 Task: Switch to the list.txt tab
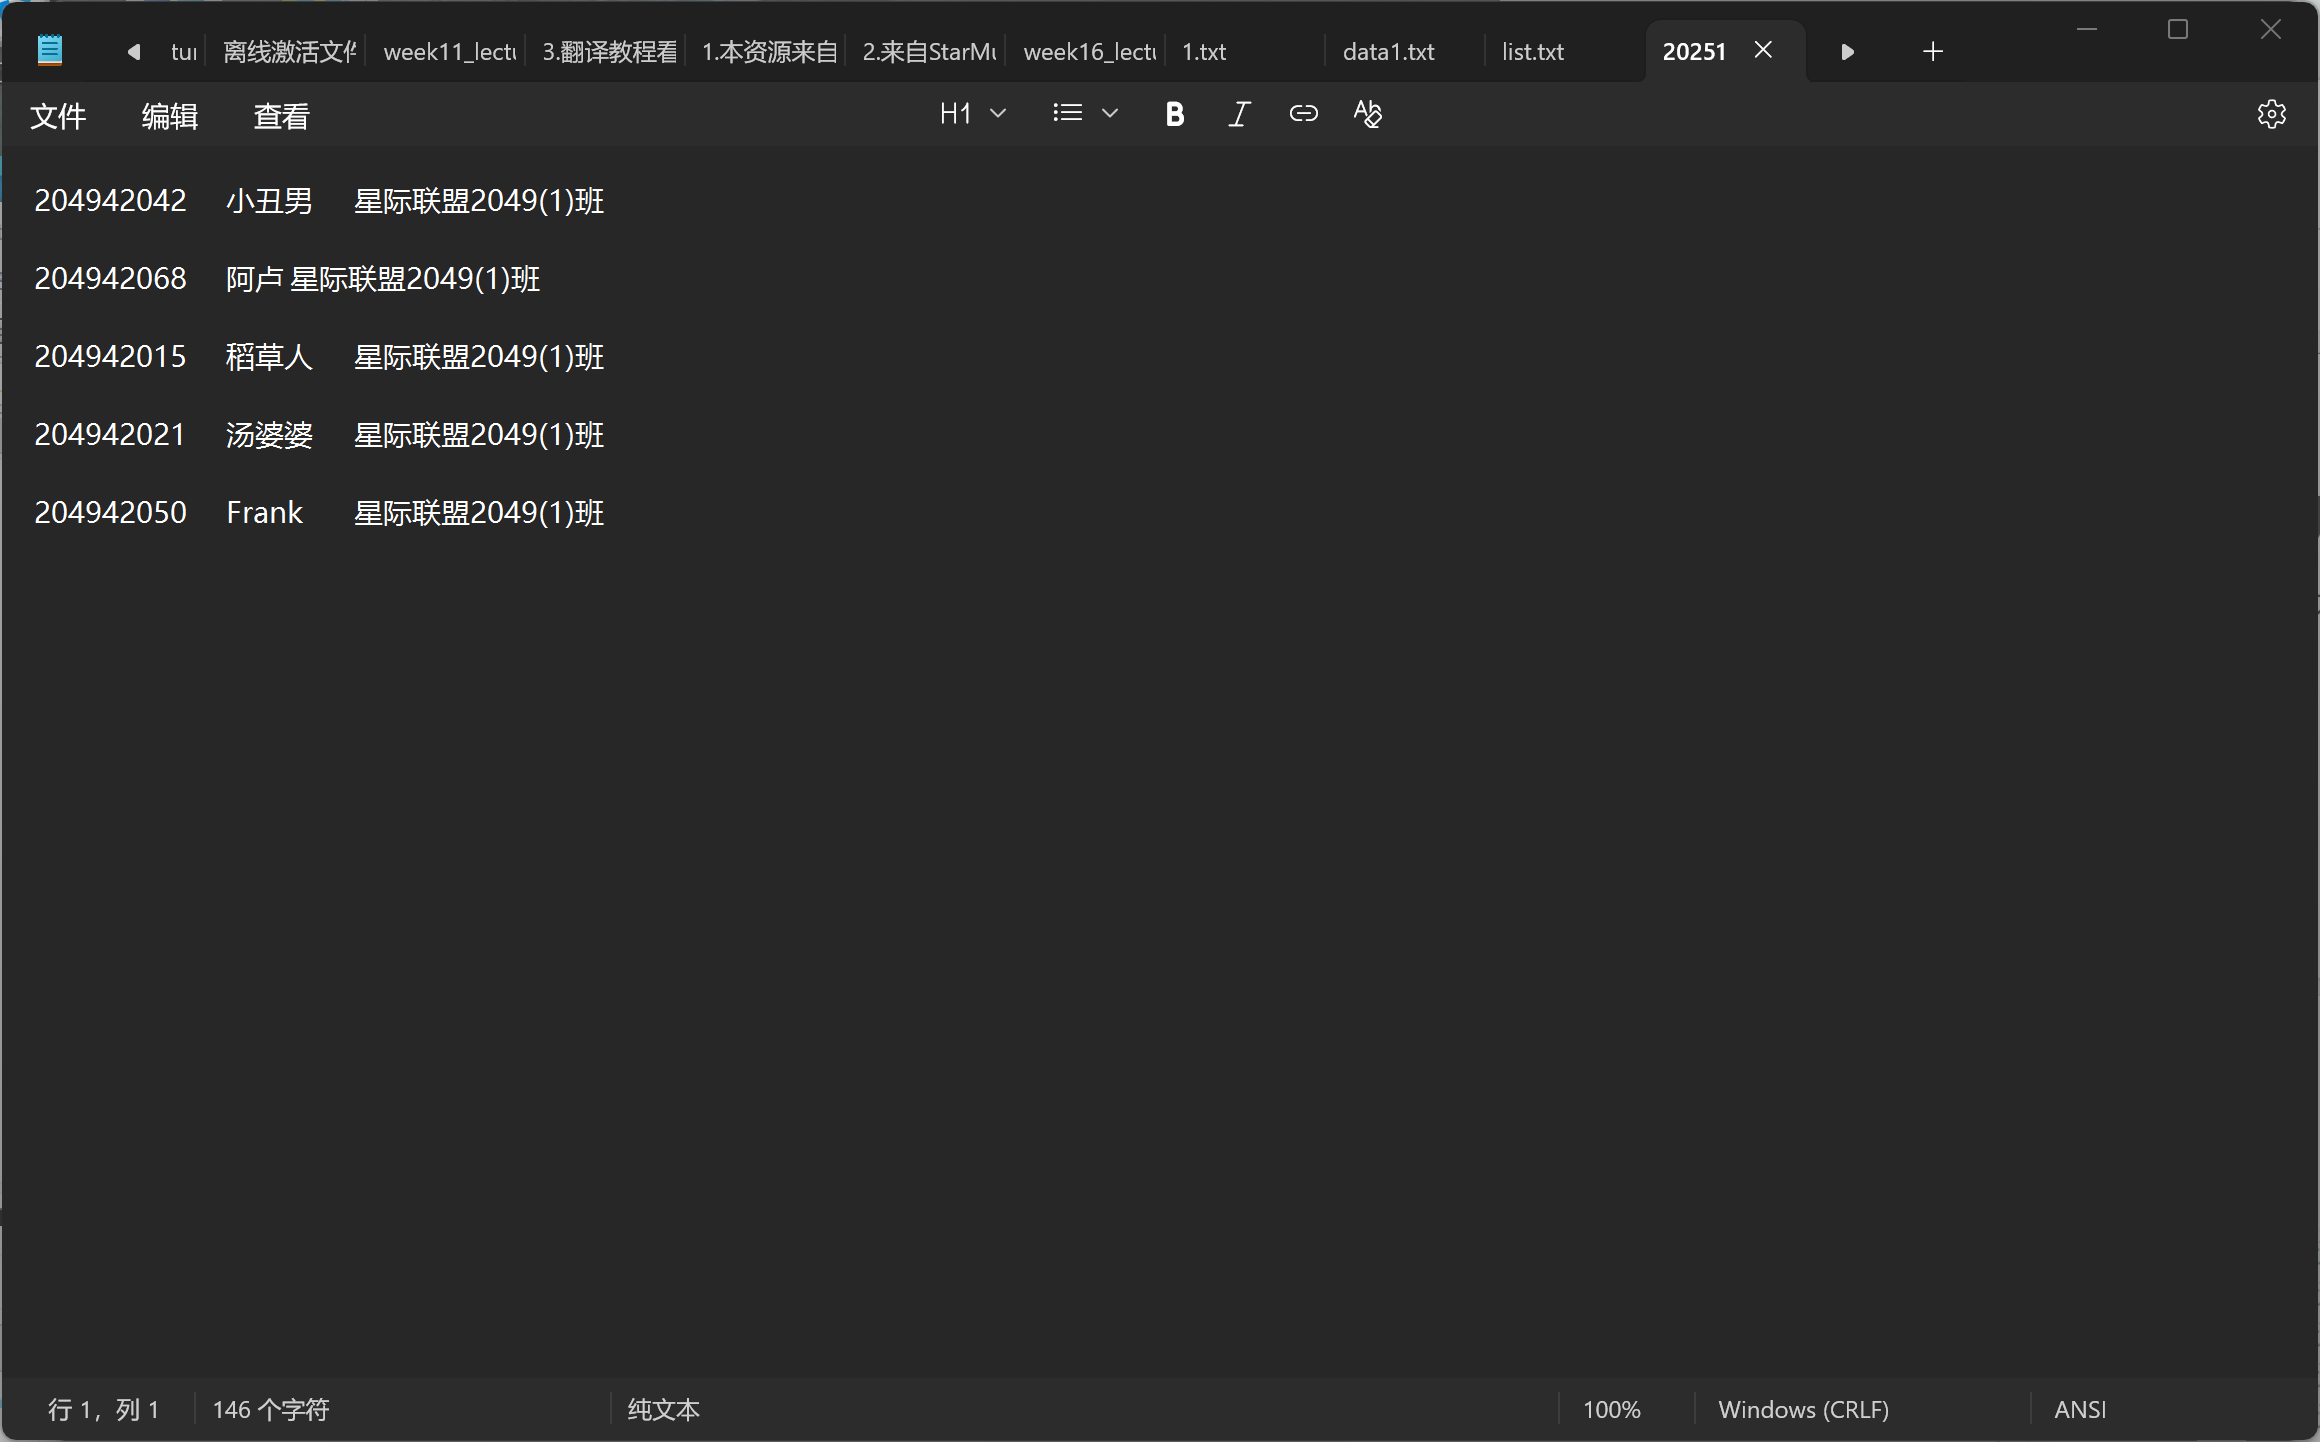click(1533, 51)
